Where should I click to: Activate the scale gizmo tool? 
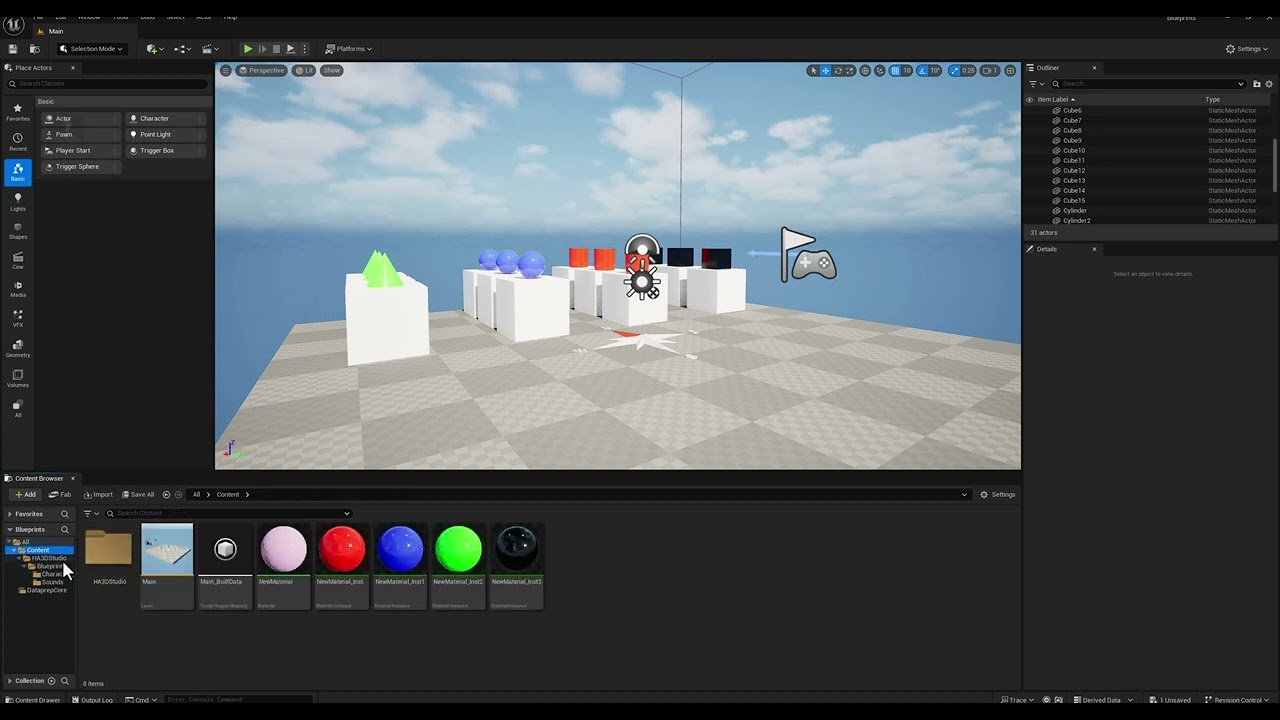(850, 71)
